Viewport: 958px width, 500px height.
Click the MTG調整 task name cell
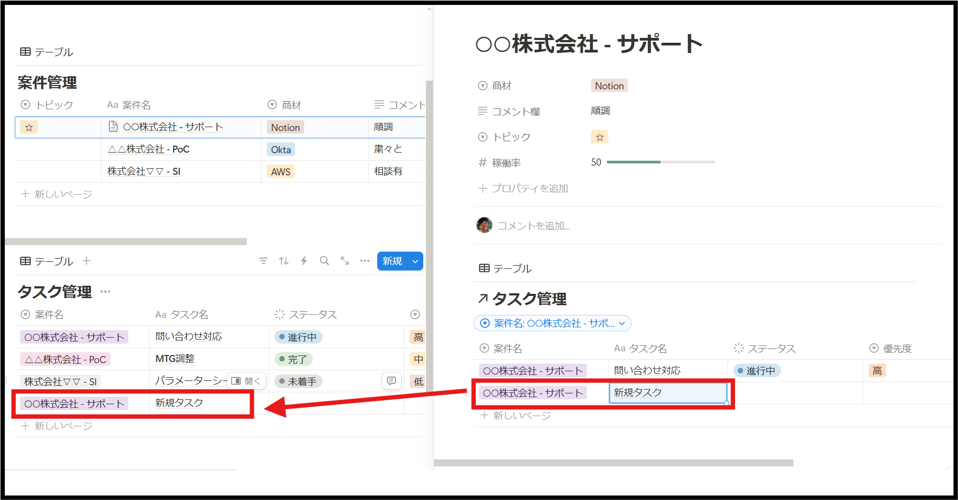[x=175, y=359]
